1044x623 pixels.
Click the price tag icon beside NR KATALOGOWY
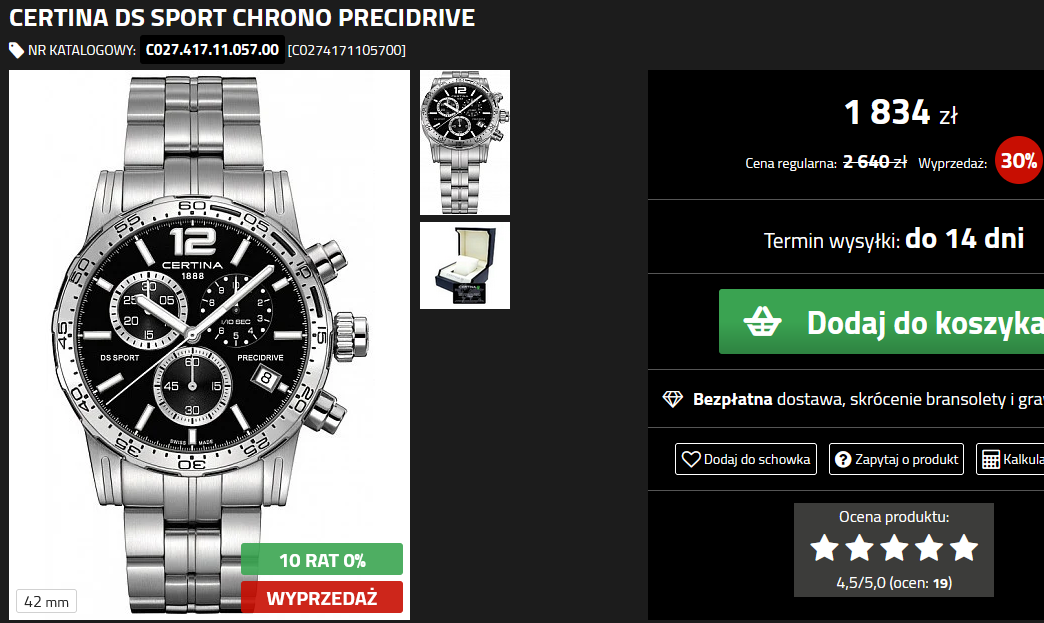pos(16,50)
